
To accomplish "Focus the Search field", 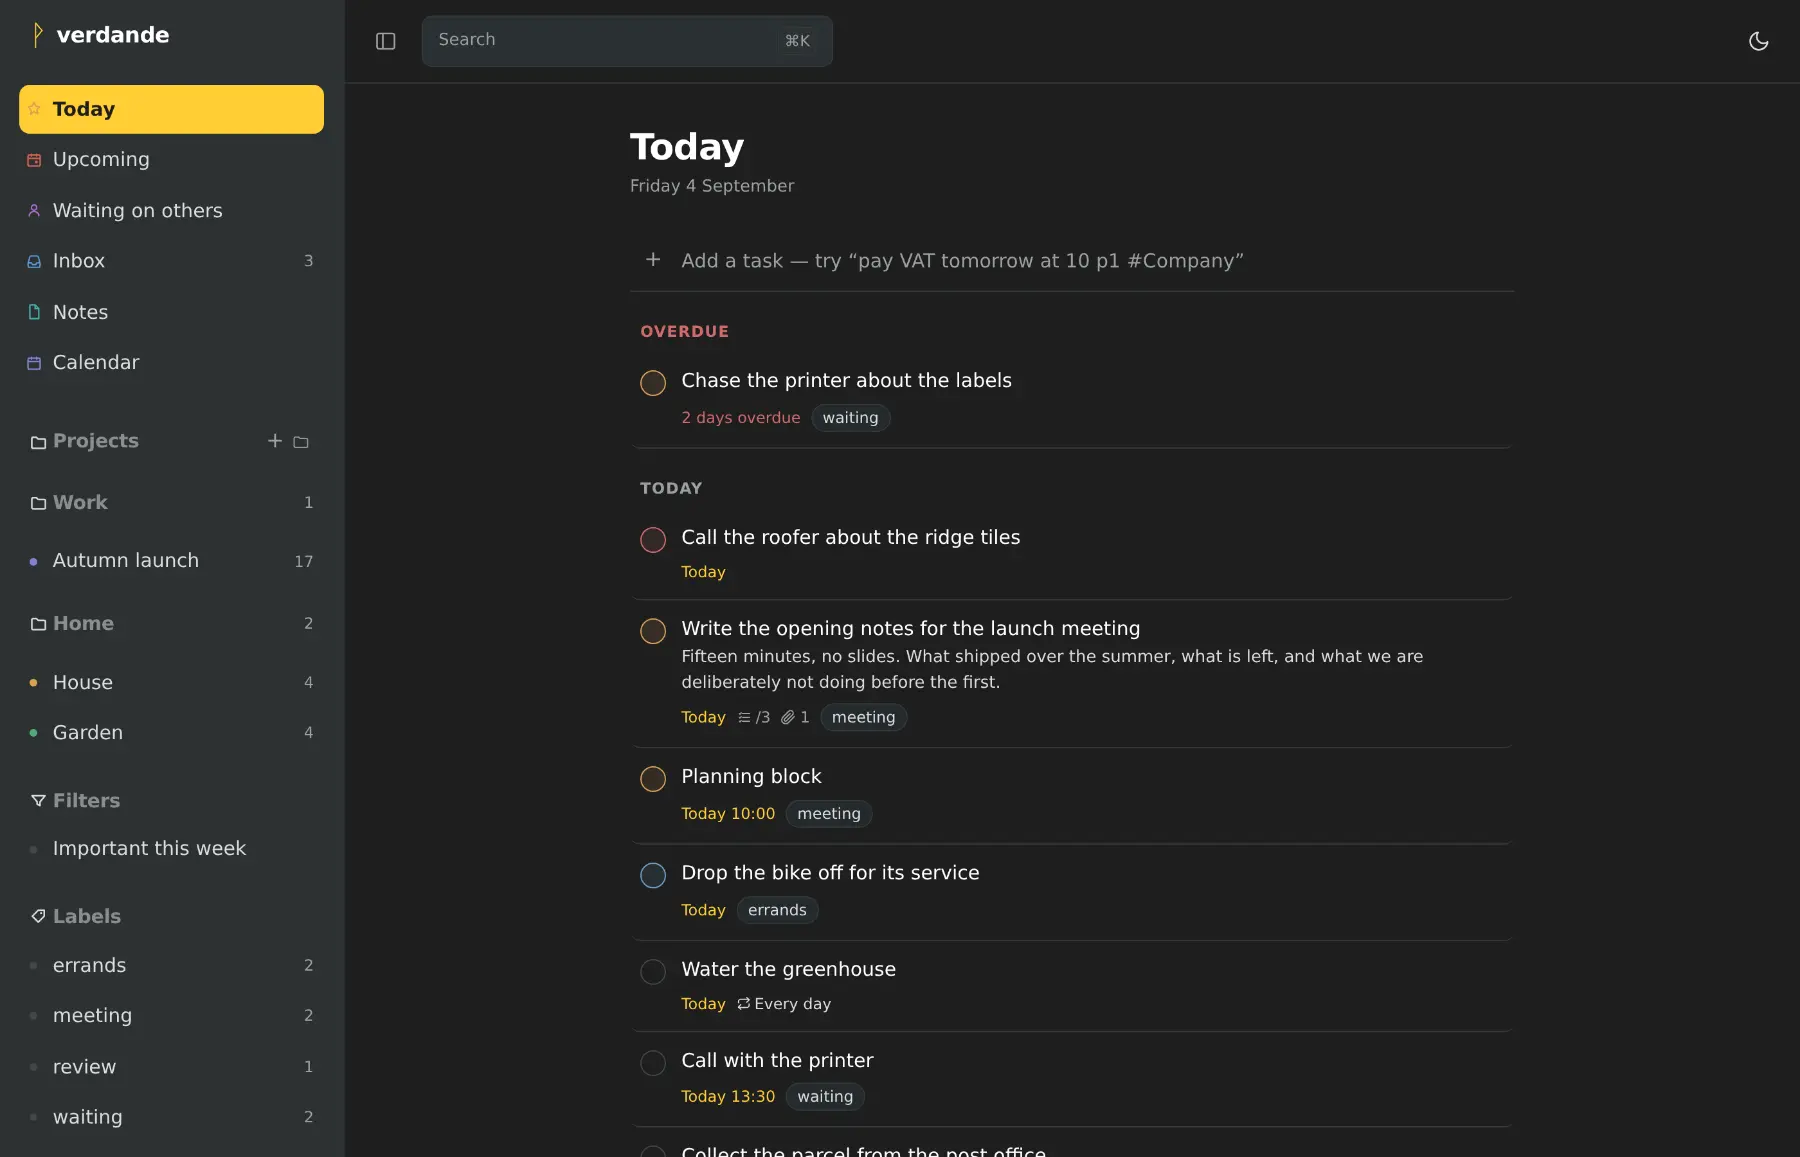I will (x=627, y=41).
